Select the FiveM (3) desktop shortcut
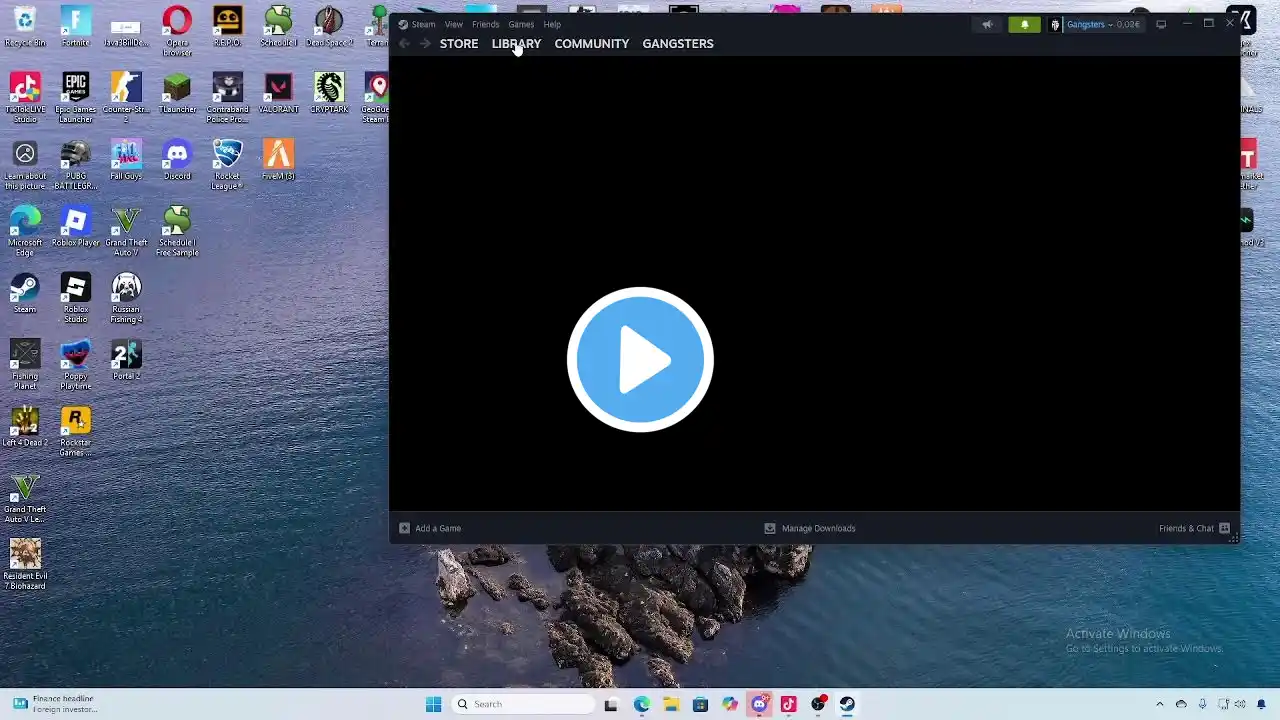 pos(278,160)
